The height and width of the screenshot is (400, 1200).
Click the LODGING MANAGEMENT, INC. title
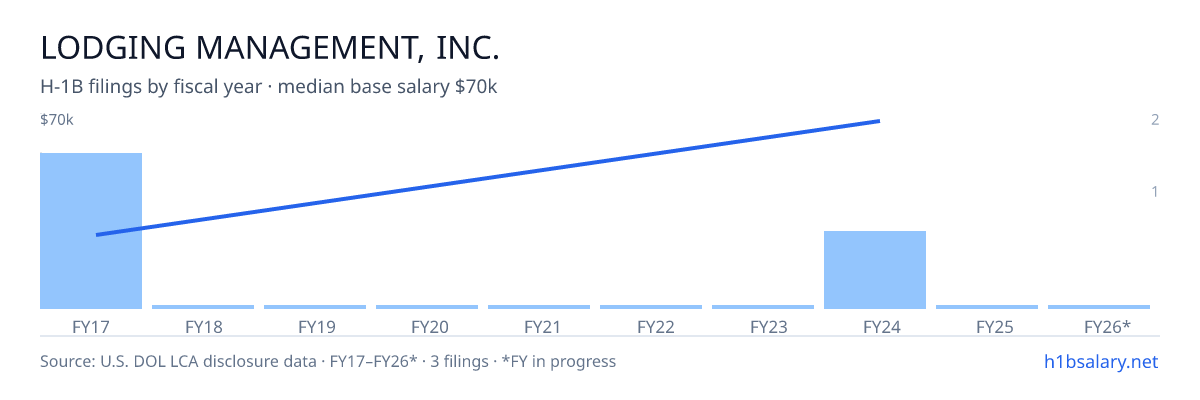(269, 47)
